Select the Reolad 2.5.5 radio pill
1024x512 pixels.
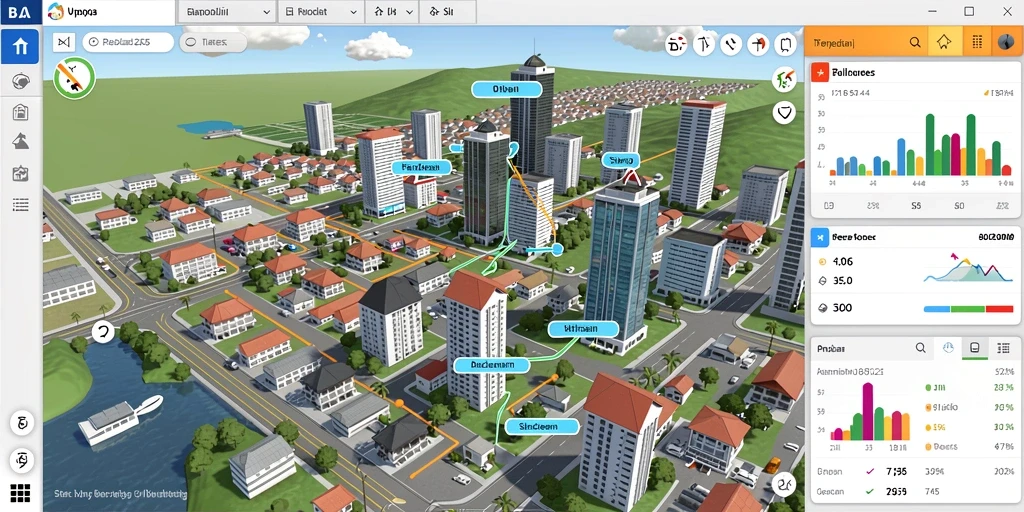(x=128, y=42)
